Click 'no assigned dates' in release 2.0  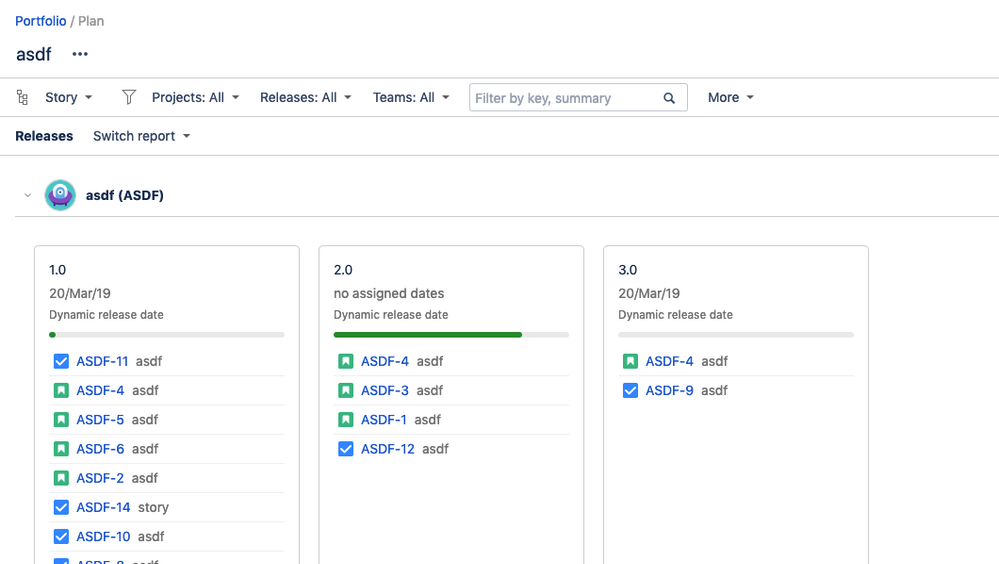pyautogui.click(x=389, y=294)
